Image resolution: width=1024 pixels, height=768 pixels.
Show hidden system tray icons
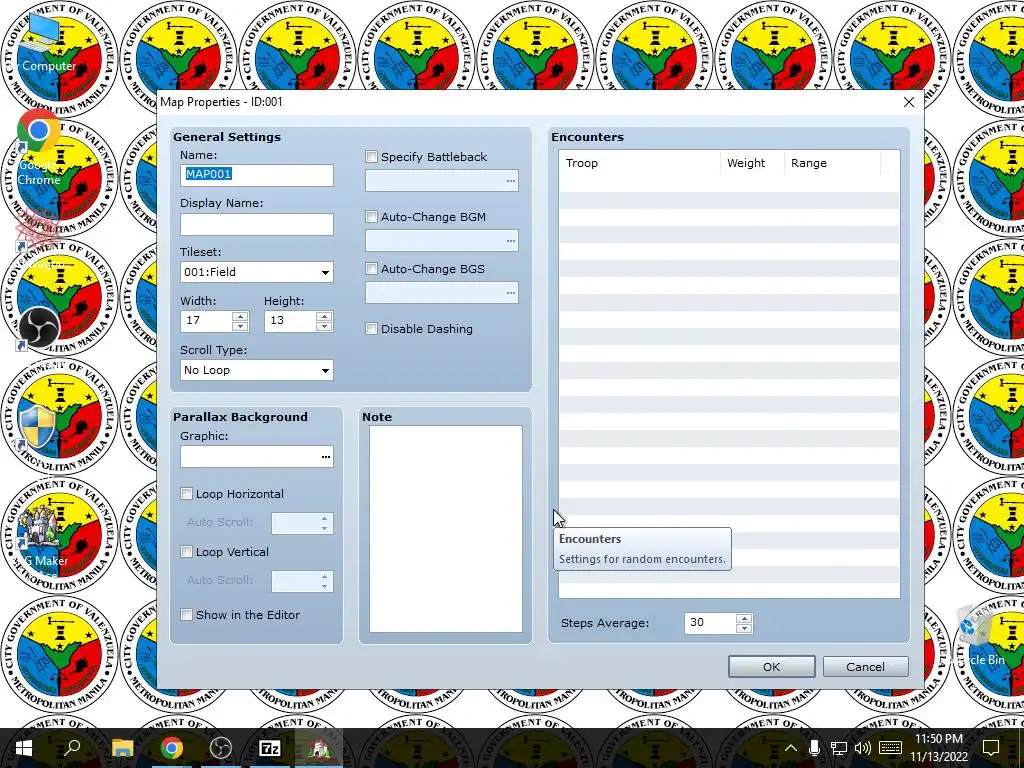click(790, 748)
